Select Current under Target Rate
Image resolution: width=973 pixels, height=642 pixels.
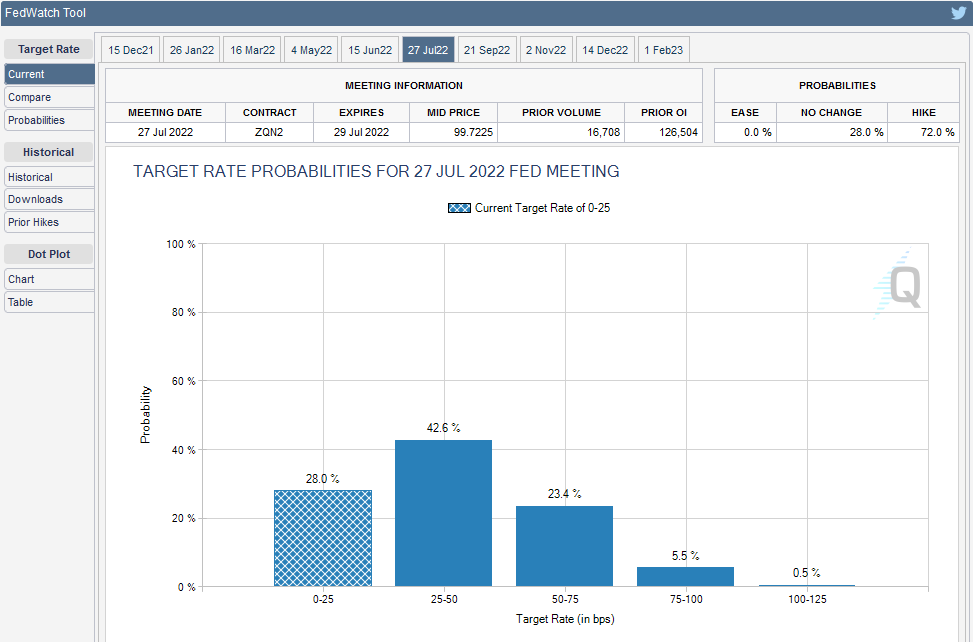tap(50, 74)
